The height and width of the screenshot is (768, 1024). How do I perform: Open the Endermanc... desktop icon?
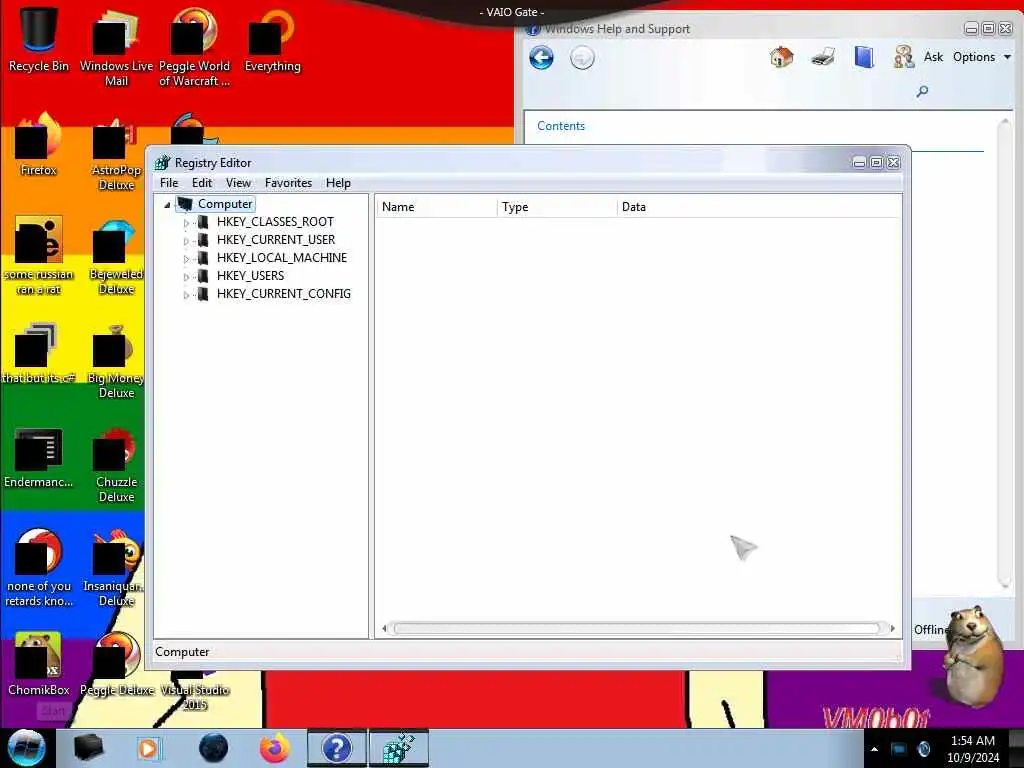(38, 457)
